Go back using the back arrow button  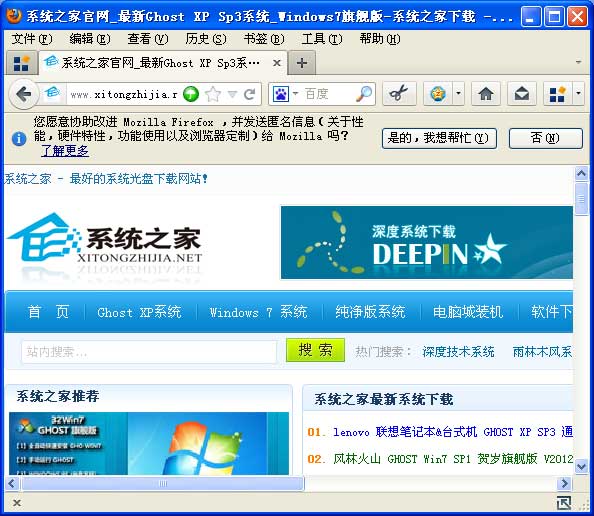(x=23, y=94)
